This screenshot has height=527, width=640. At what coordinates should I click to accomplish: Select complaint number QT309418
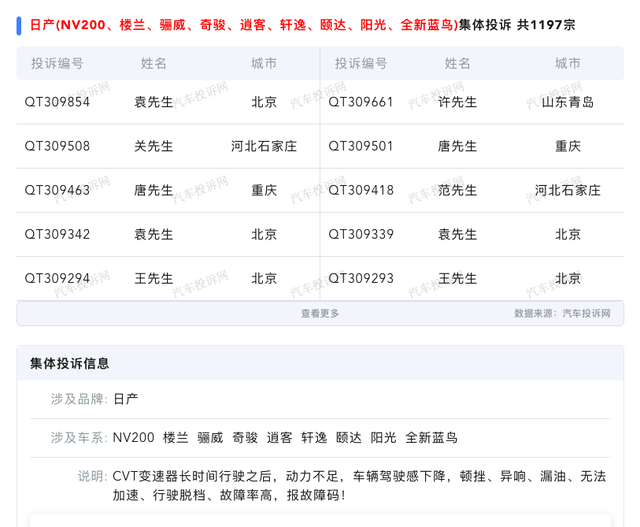point(361,190)
